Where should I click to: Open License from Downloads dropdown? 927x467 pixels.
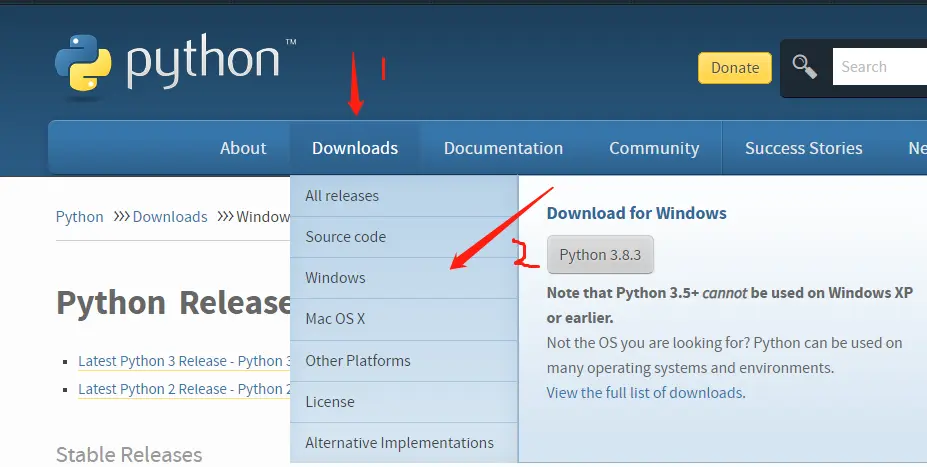(404, 402)
